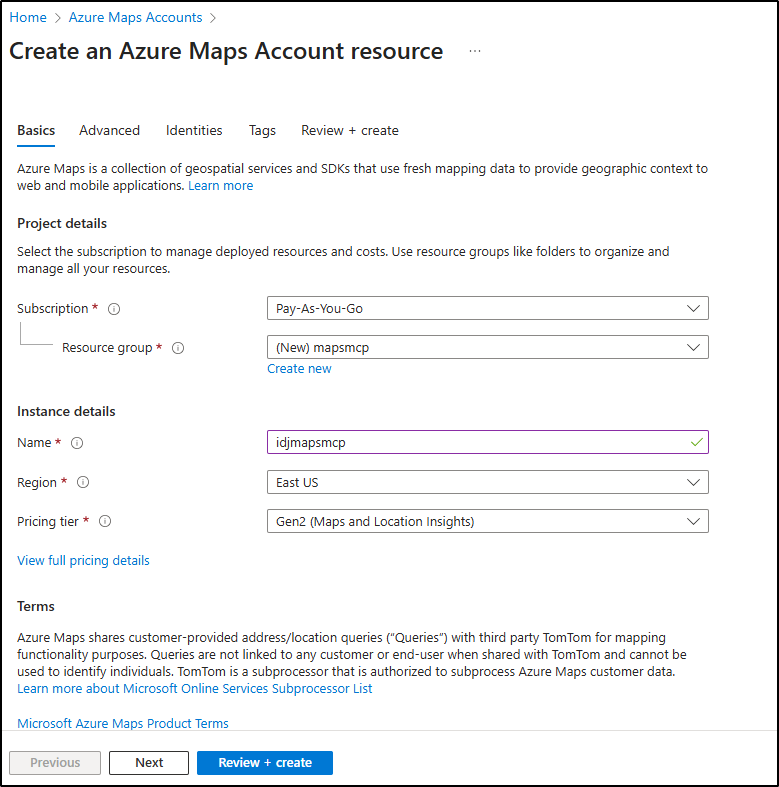
Task: Expand the Region dropdown showing East US
Action: pos(487,482)
